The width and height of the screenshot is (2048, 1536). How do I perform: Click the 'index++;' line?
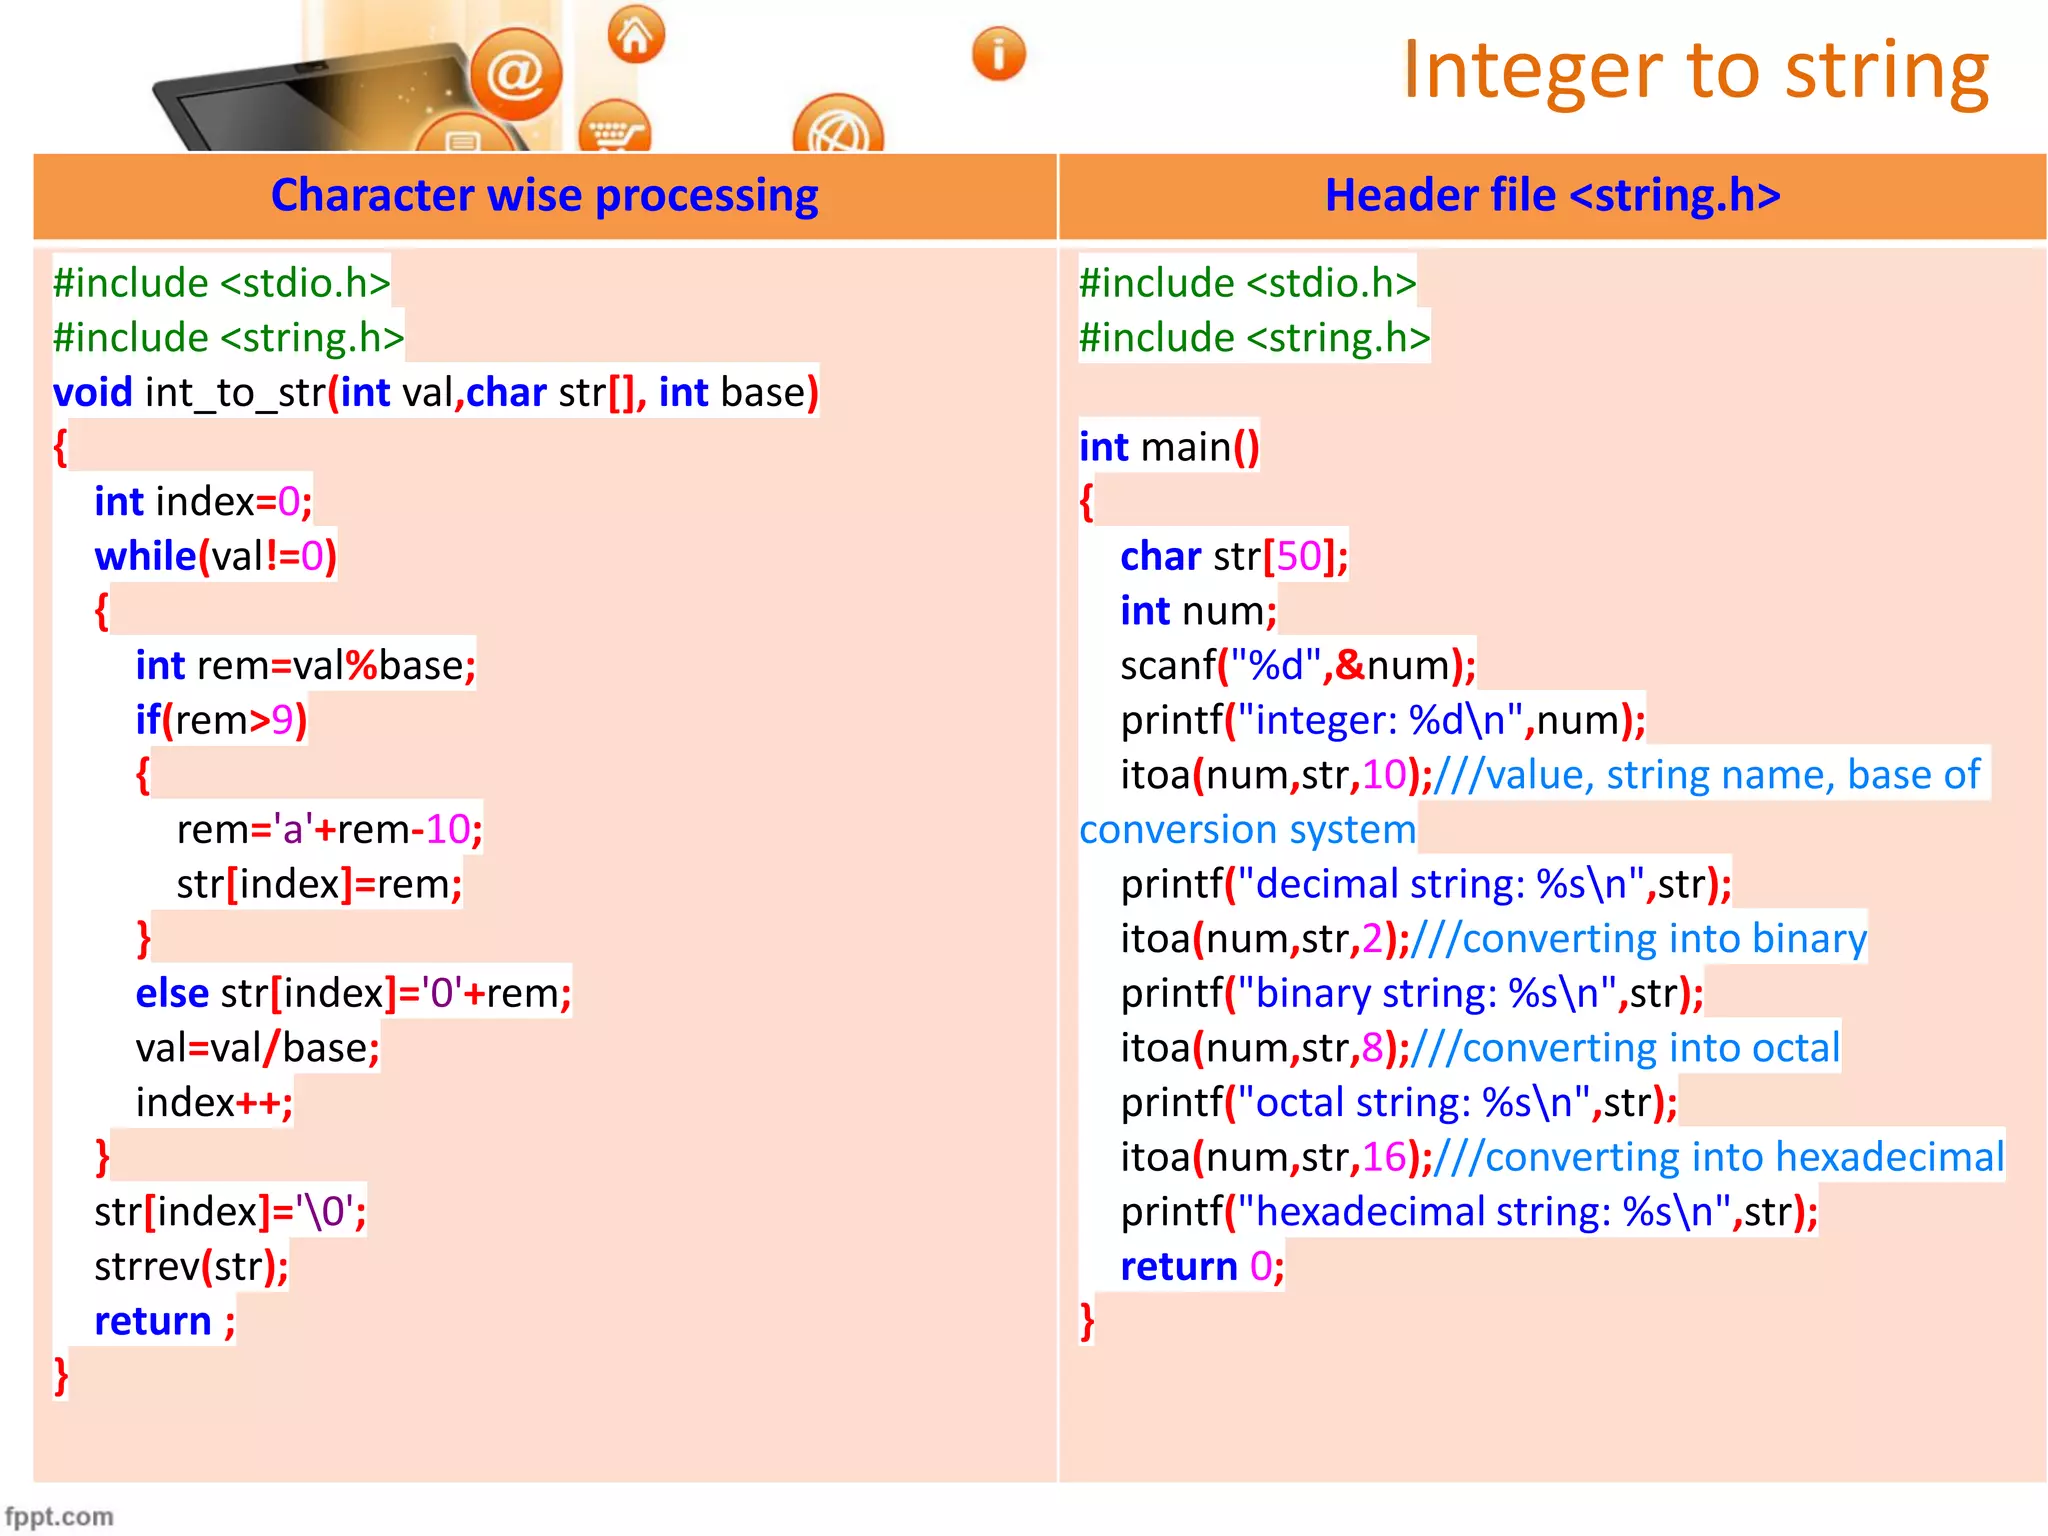click(x=214, y=1102)
